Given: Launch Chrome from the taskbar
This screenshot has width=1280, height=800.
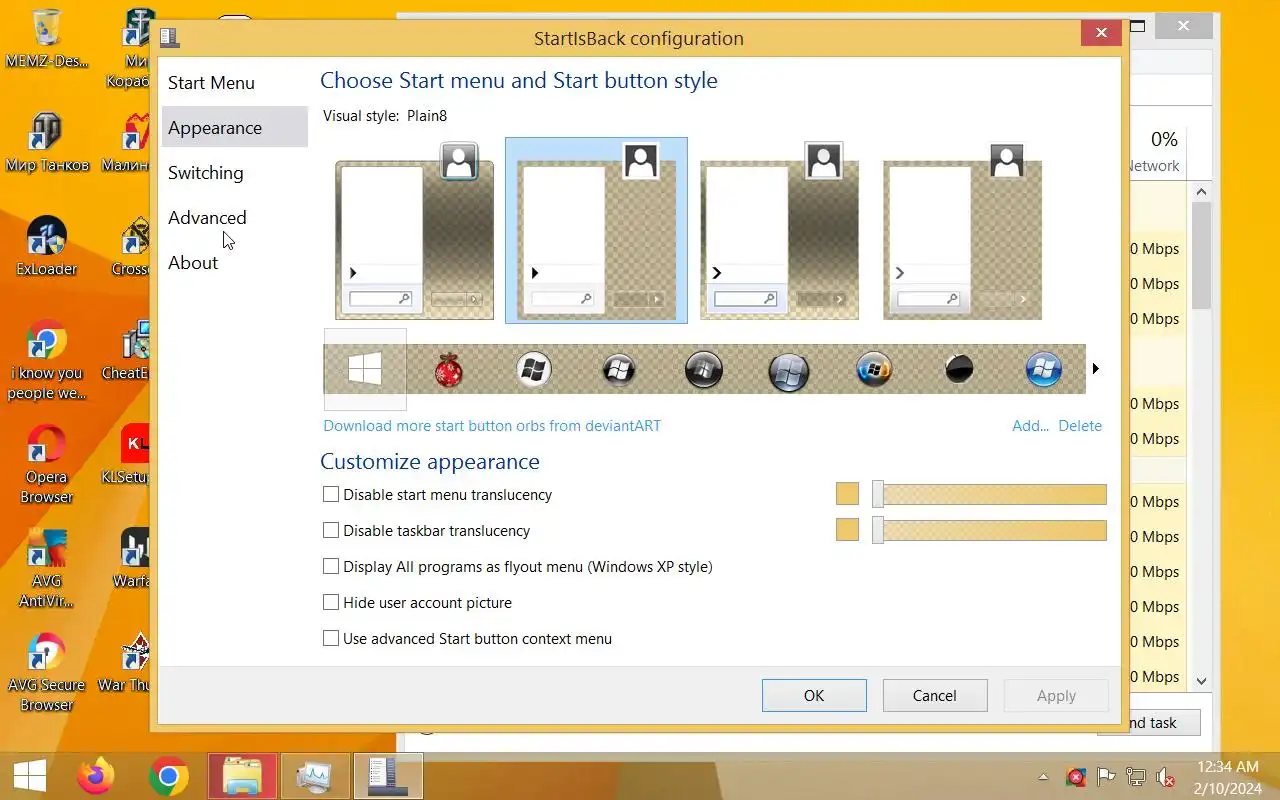Looking at the screenshot, I should point(169,776).
